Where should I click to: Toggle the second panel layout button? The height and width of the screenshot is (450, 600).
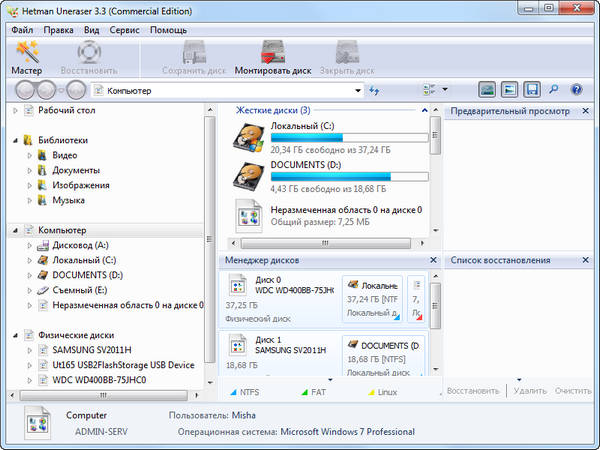point(509,90)
